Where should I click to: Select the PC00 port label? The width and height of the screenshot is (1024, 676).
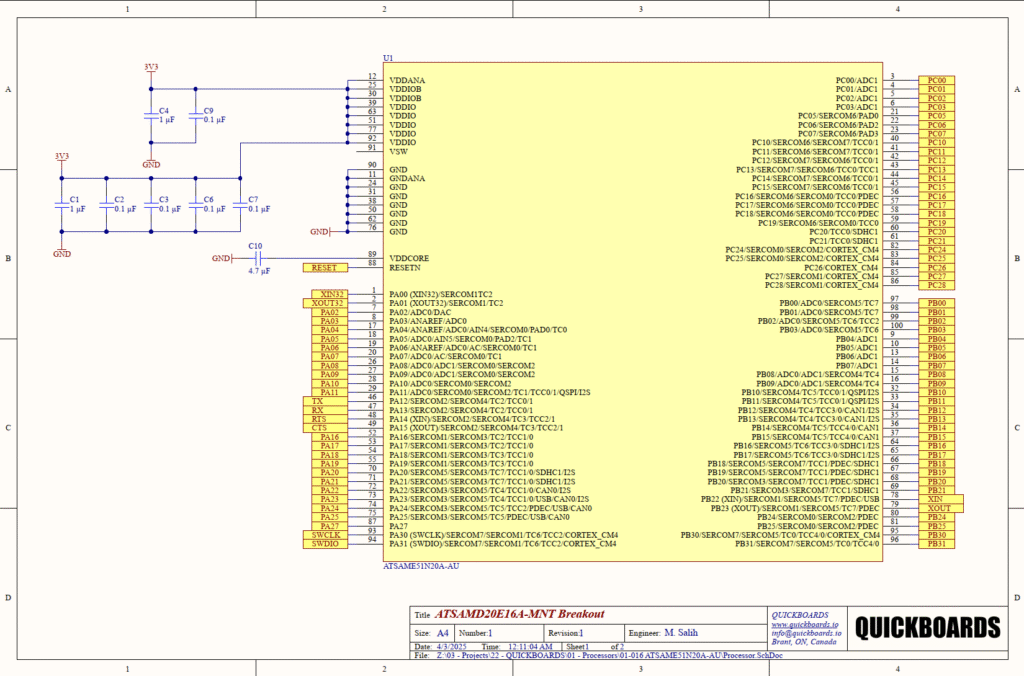tap(936, 80)
